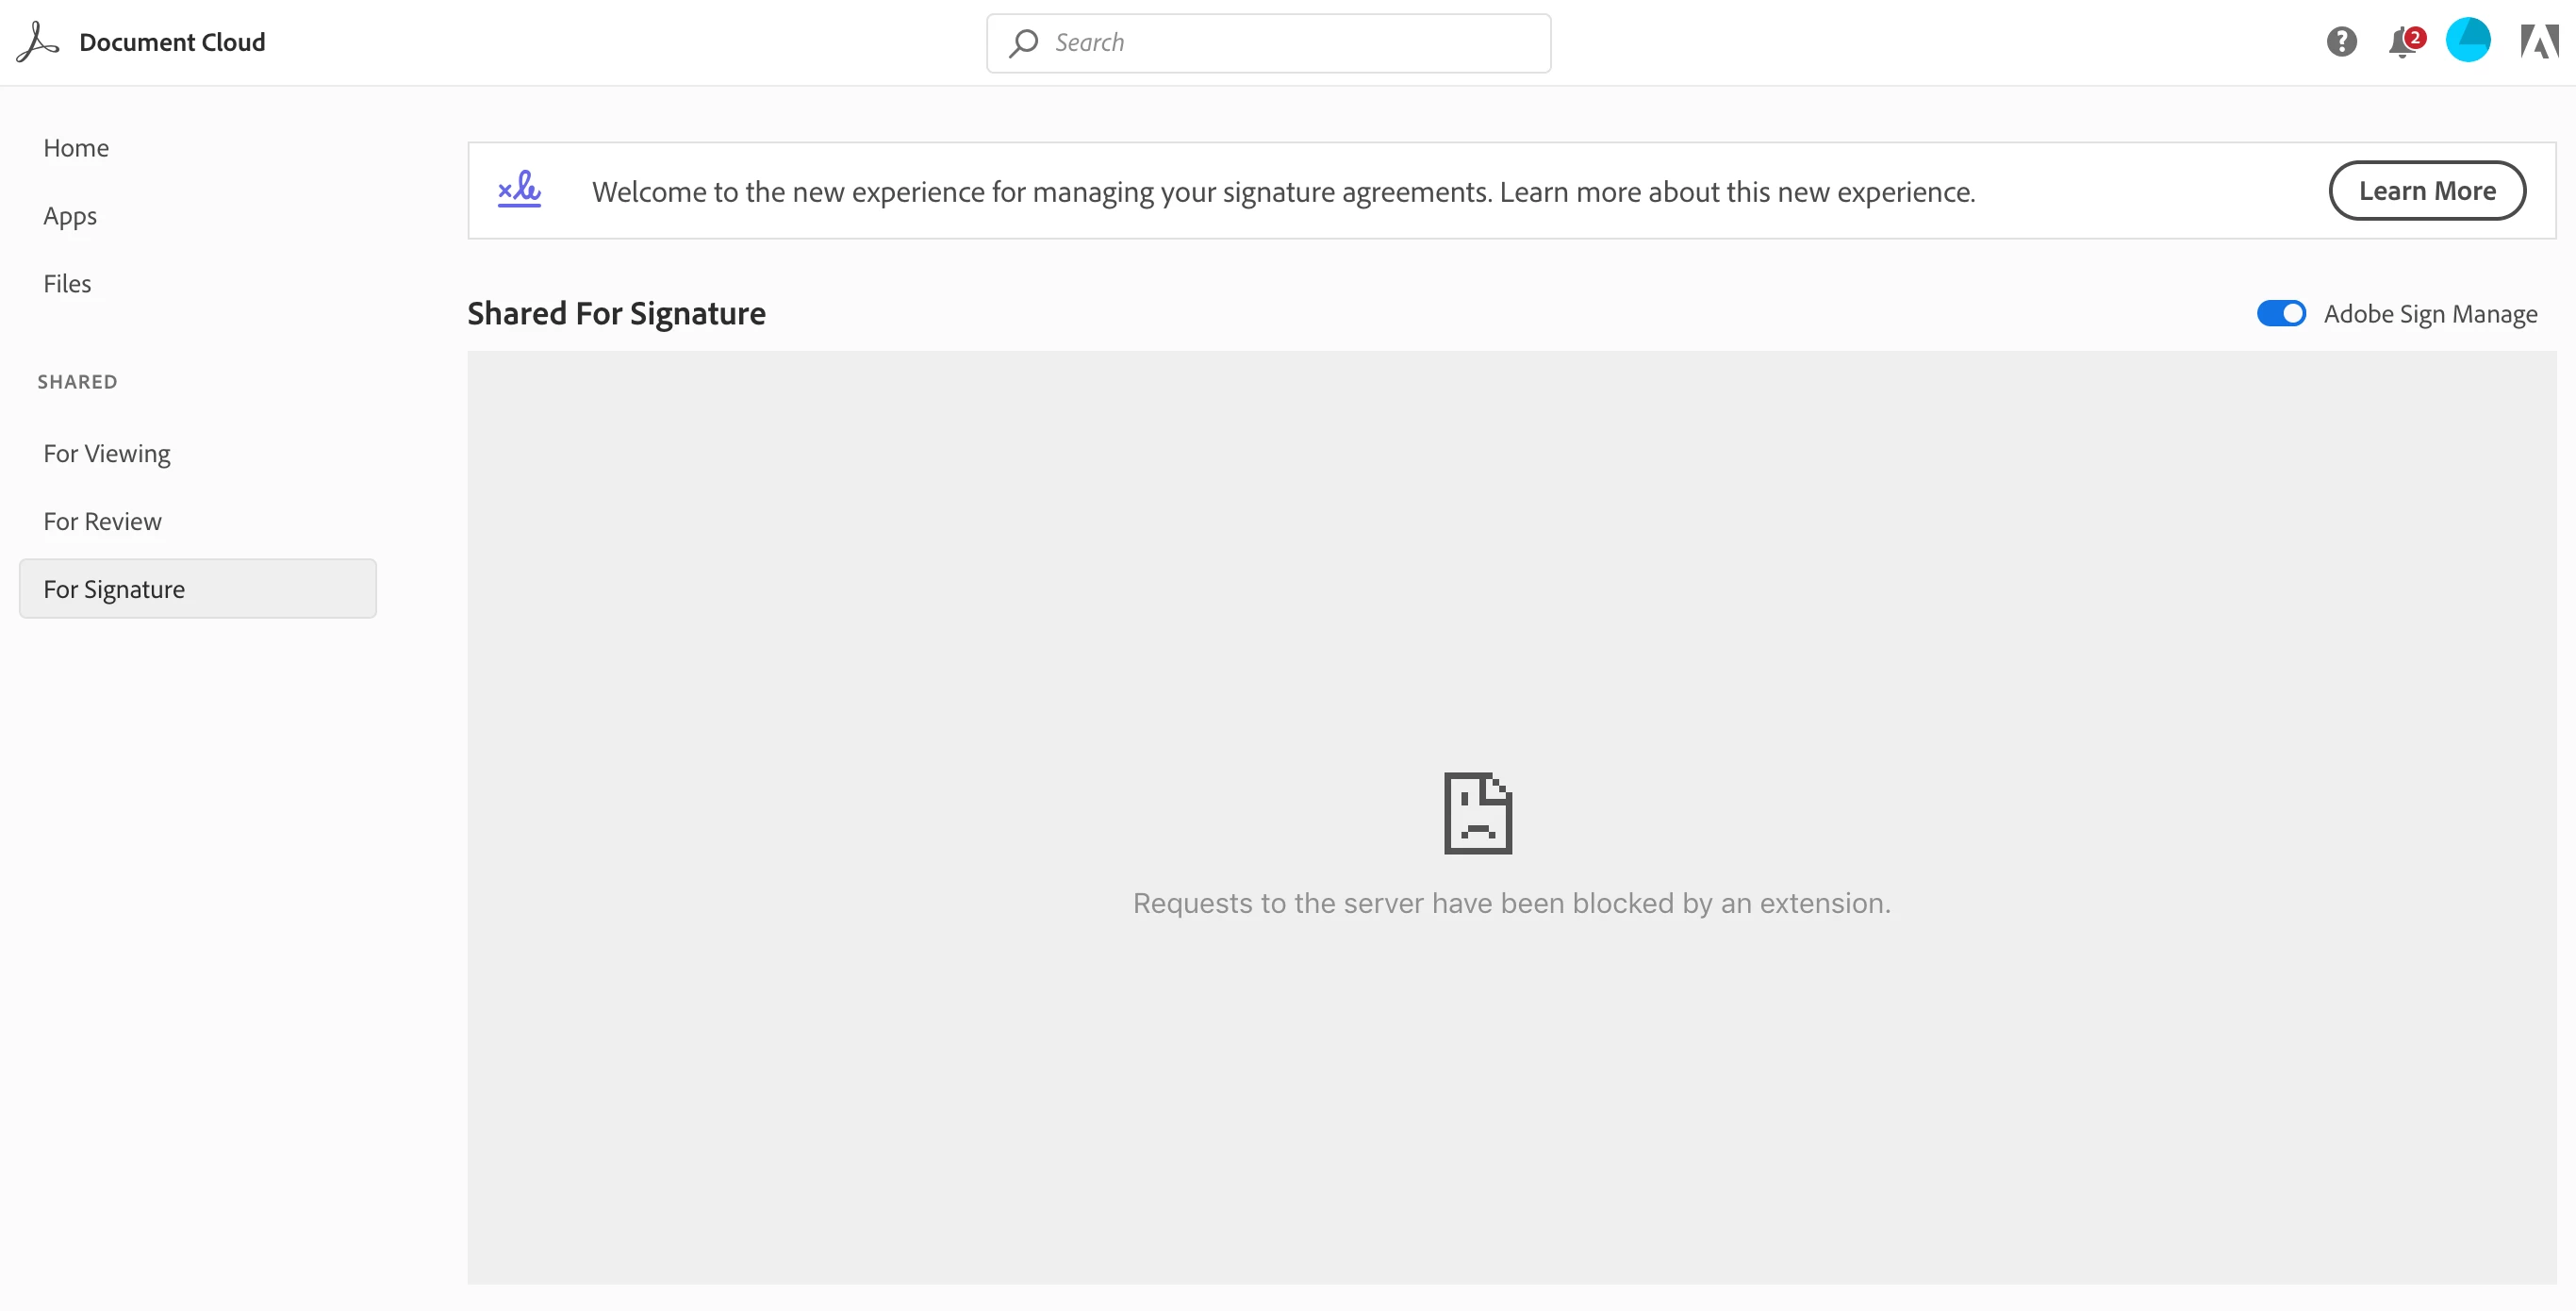Open the Apps section

click(70, 216)
